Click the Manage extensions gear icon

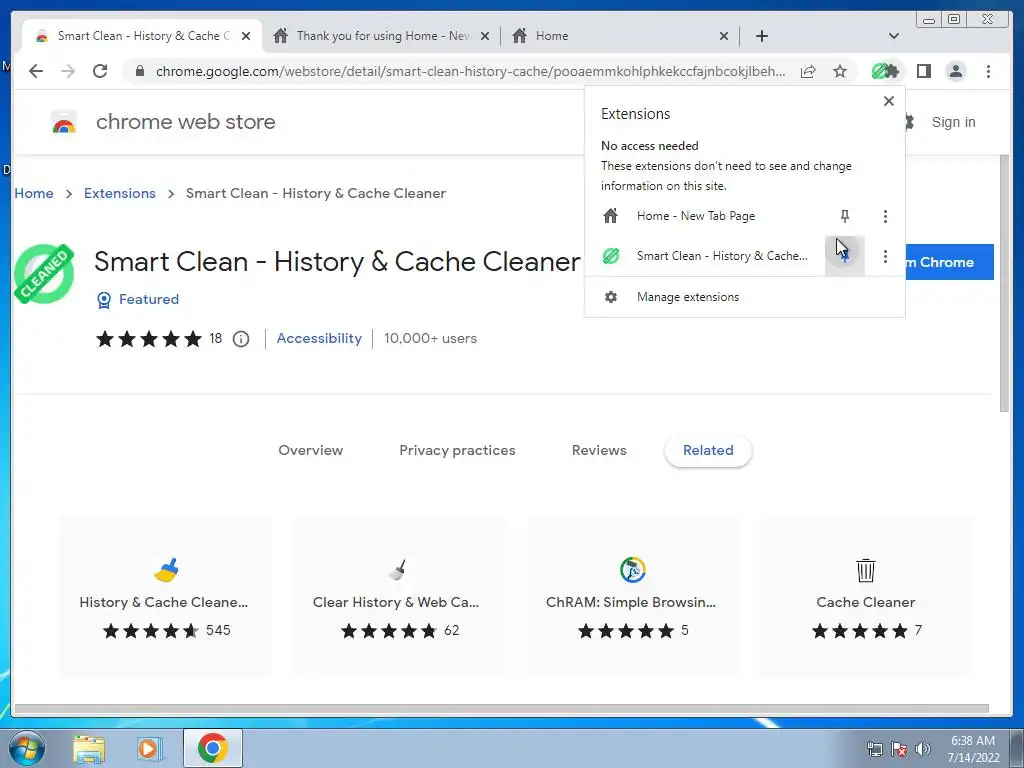[x=611, y=297]
